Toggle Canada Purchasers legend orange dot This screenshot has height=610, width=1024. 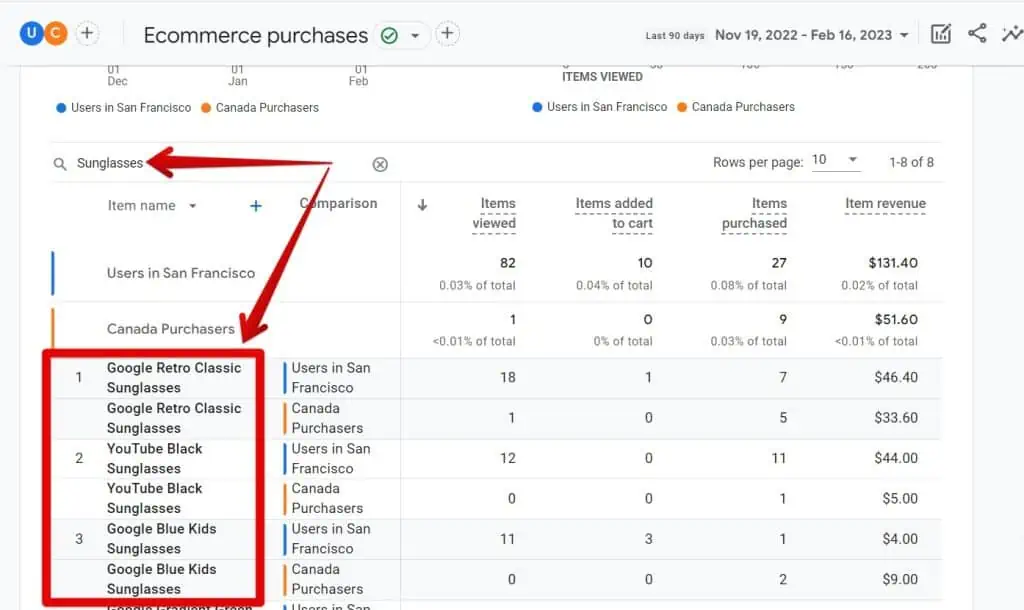point(206,108)
